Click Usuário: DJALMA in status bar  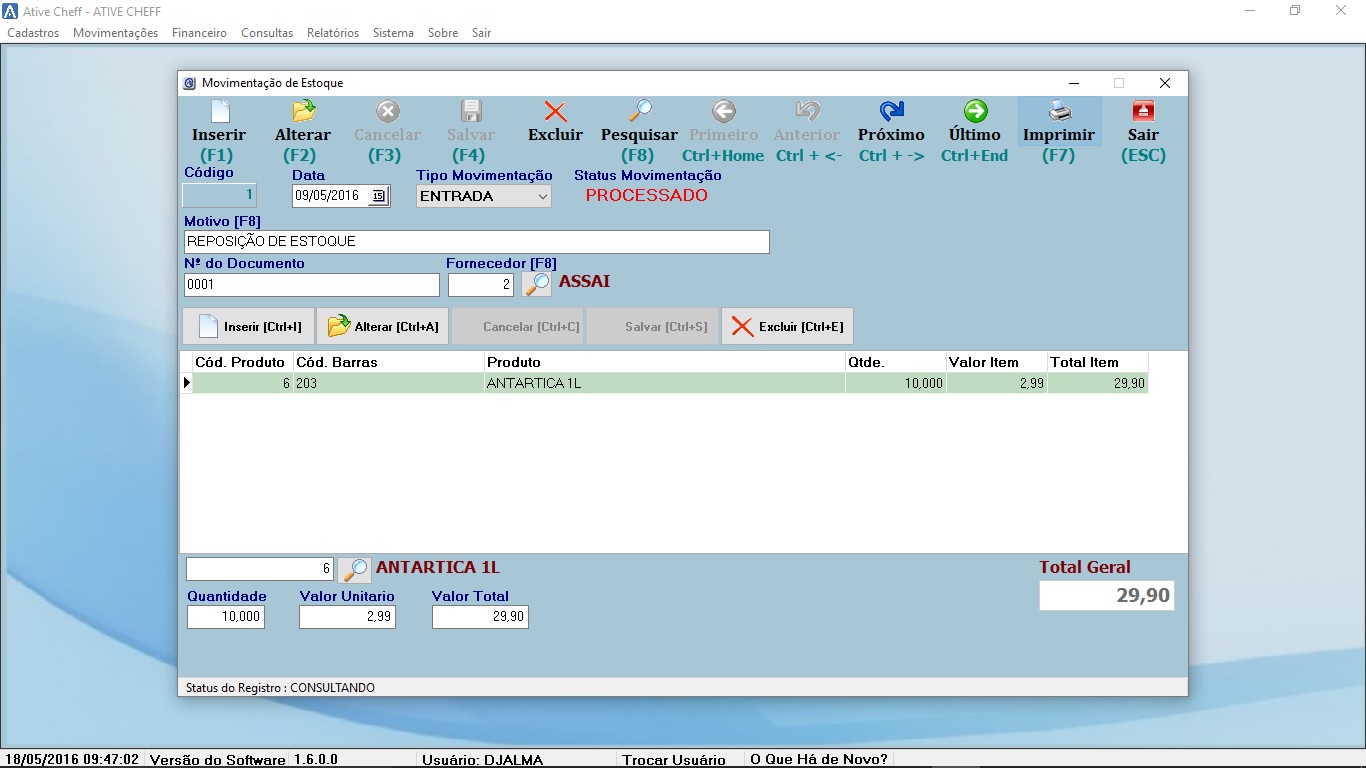[x=482, y=760]
